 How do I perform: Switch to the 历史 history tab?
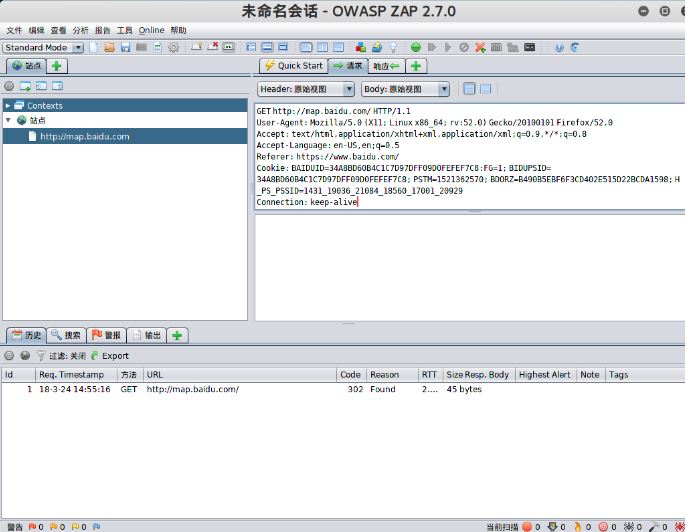[26, 335]
